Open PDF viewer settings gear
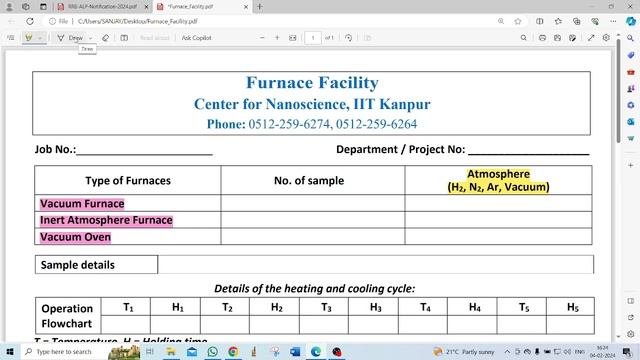This screenshot has height=360, width=640. 606,38
